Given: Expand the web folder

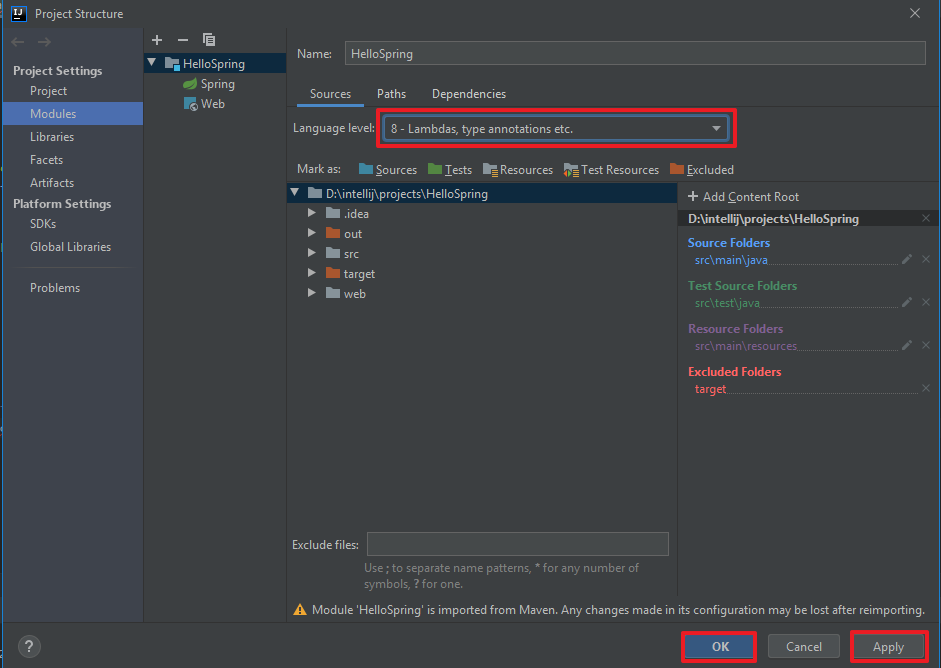Looking at the screenshot, I should pos(311,293).
